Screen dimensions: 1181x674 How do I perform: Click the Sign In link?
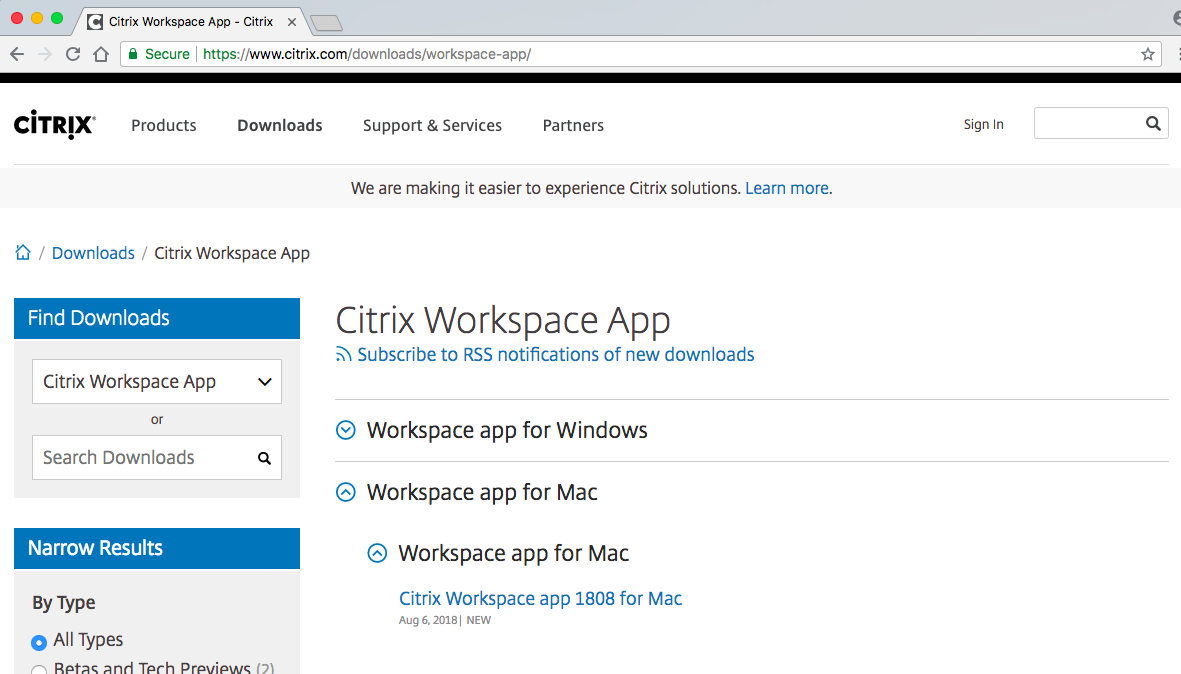point(984,124)
